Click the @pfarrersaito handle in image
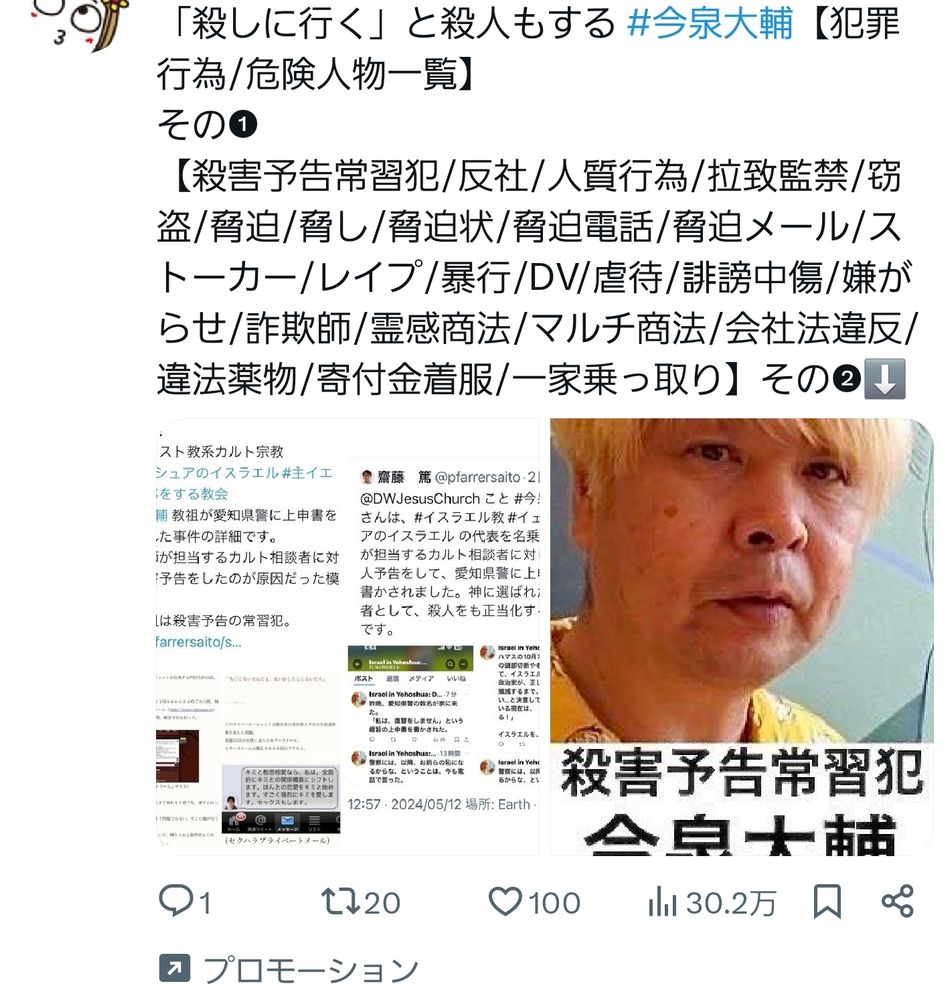Screen dimensions: 952x1000 click(x=478, y=476)
